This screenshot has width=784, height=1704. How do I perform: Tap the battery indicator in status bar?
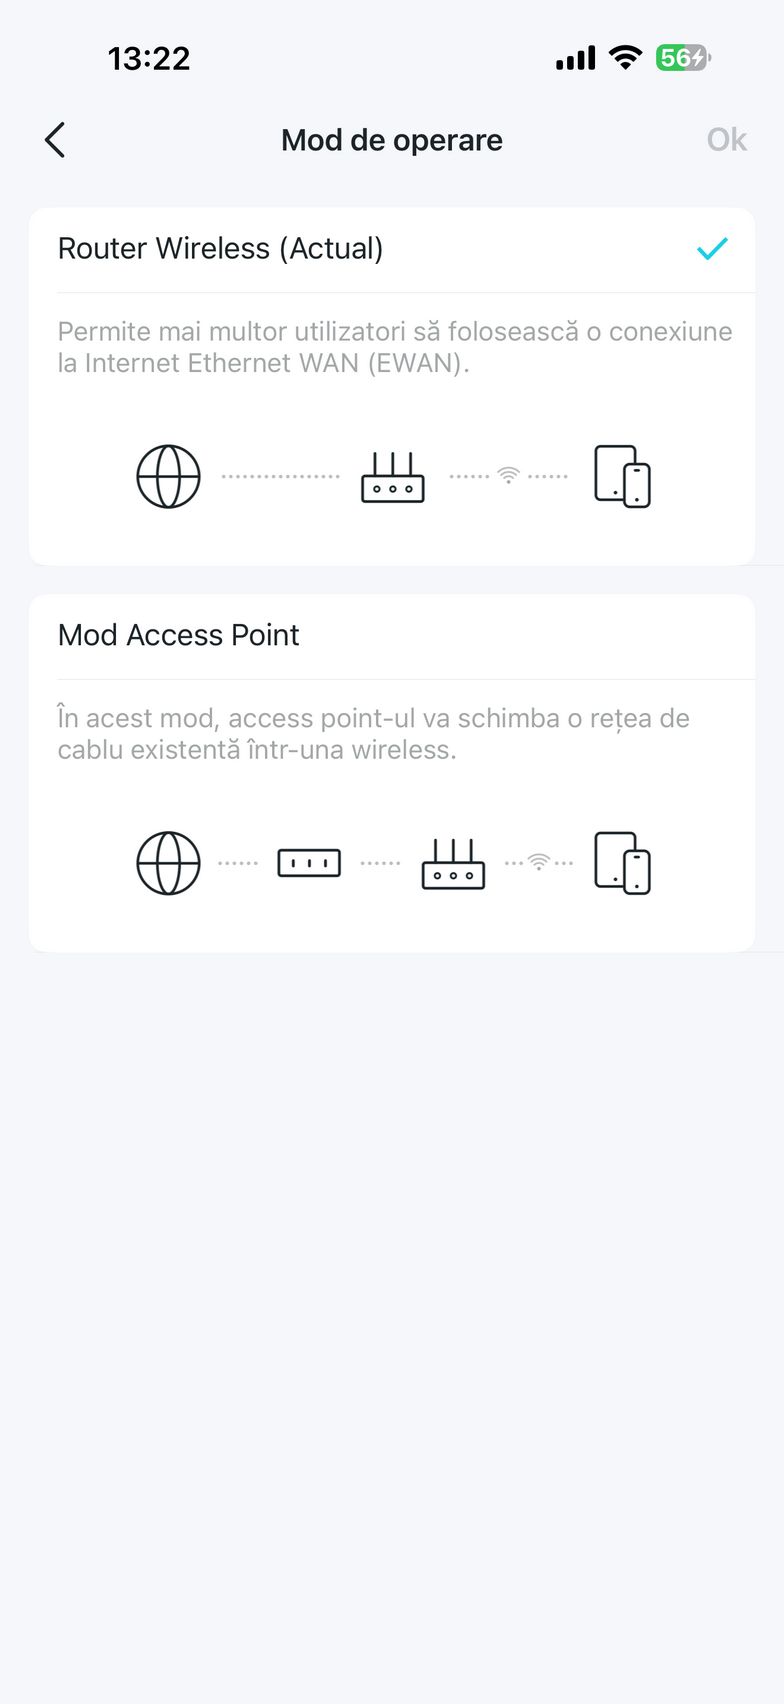[x=682, y=58]
